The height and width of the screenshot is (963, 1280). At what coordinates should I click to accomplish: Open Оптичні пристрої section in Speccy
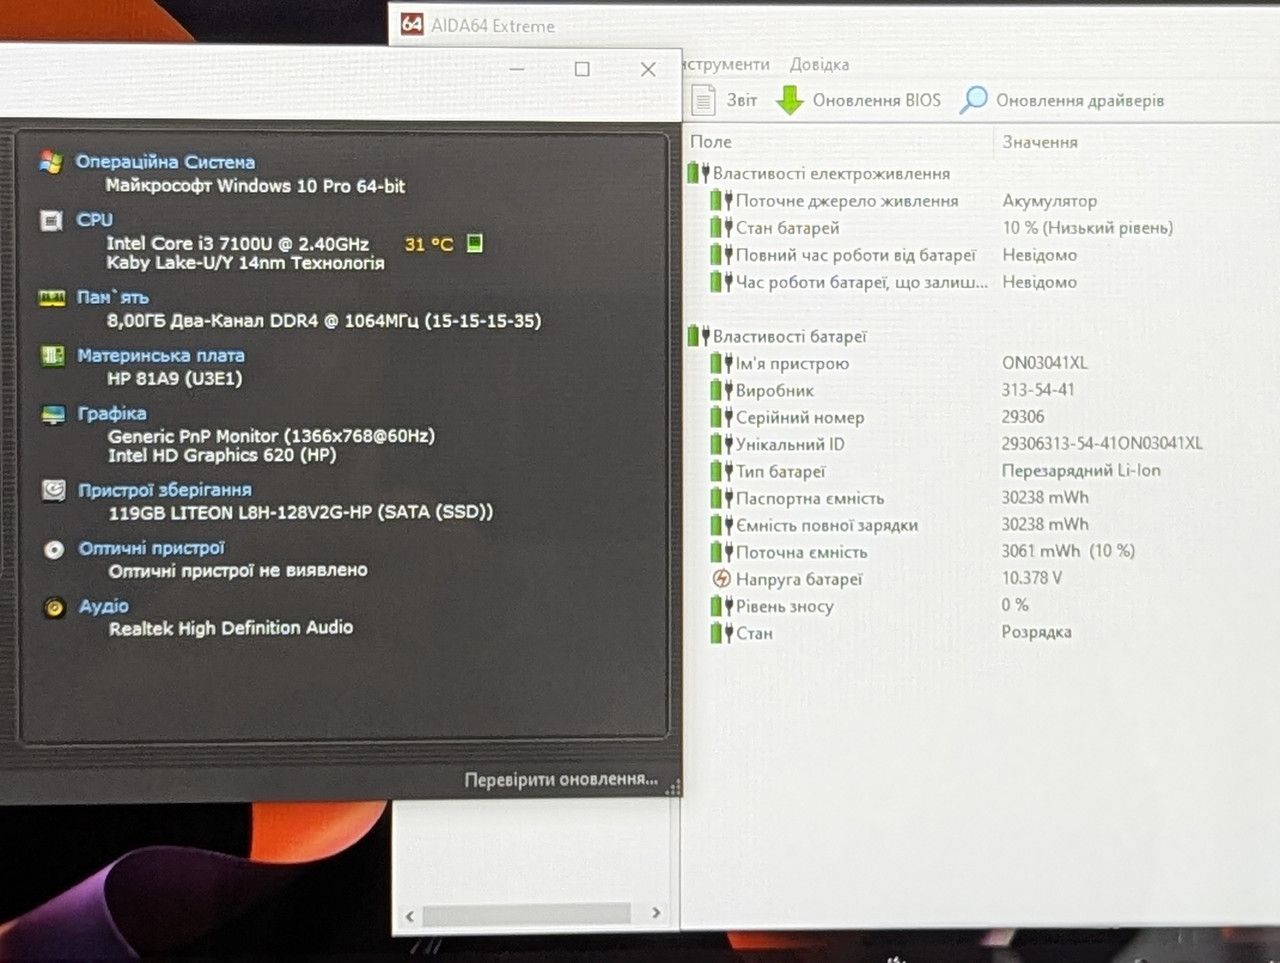point(152,548)
